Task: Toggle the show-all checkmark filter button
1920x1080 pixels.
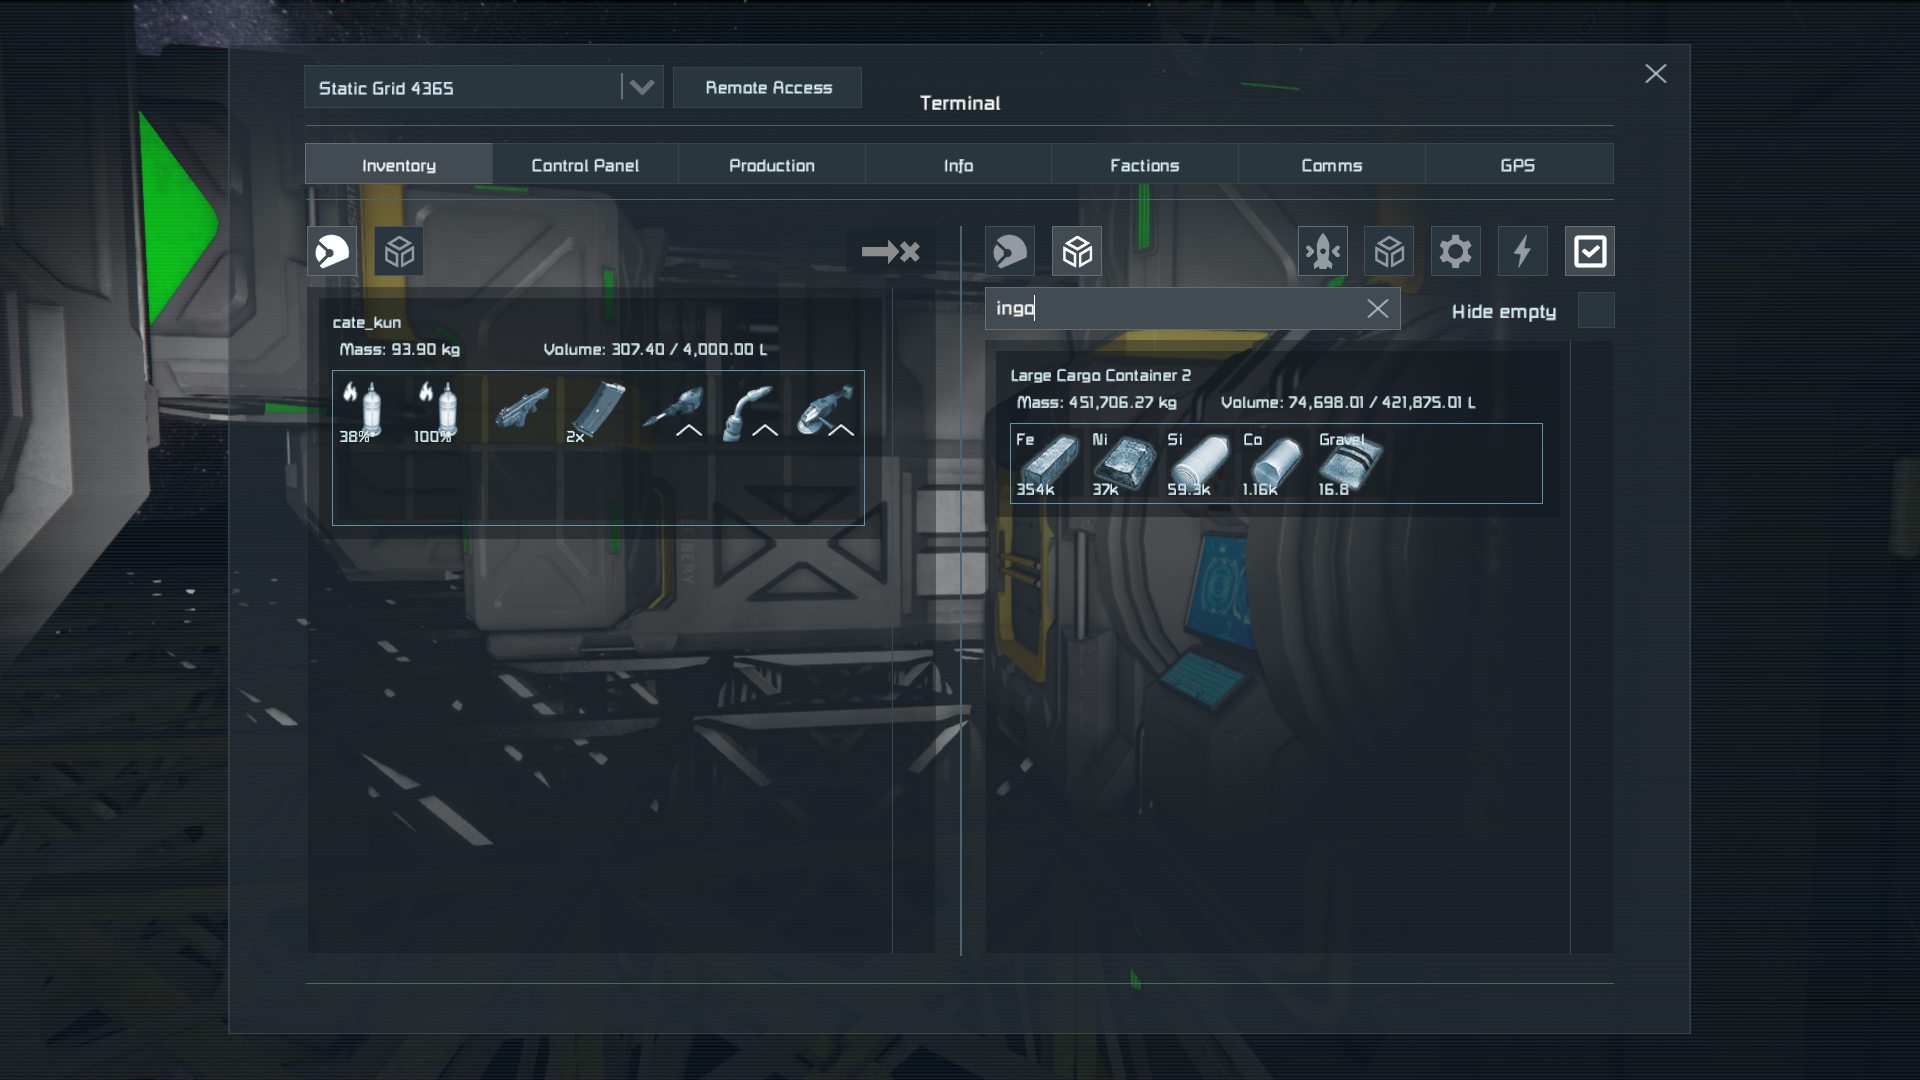Action: (x=1589, y=251)
